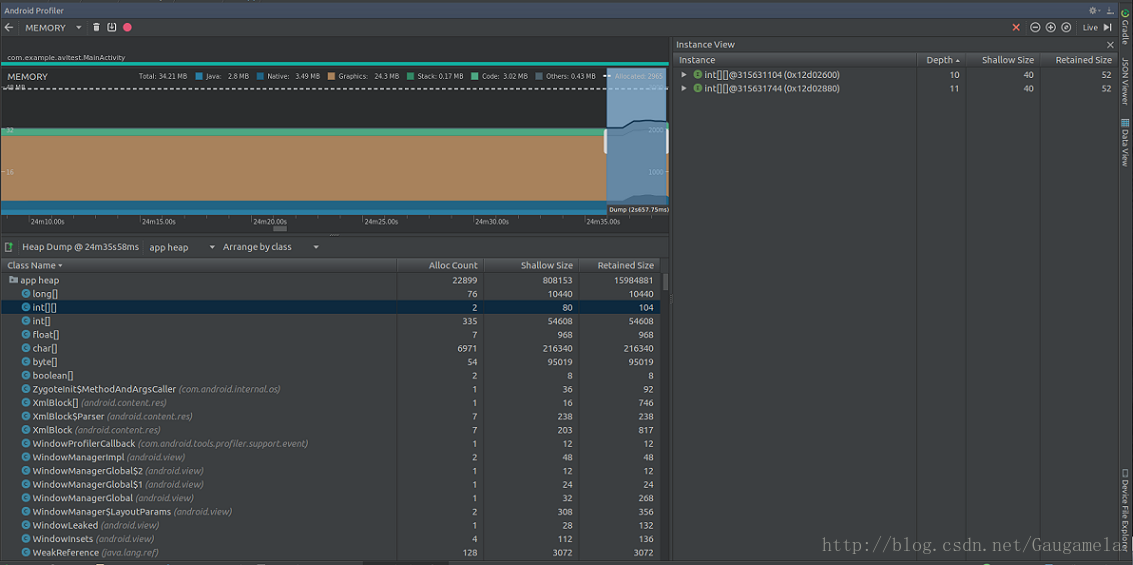Open the Gradle side tab
1133x565 pixels.
pos(1125,30)
